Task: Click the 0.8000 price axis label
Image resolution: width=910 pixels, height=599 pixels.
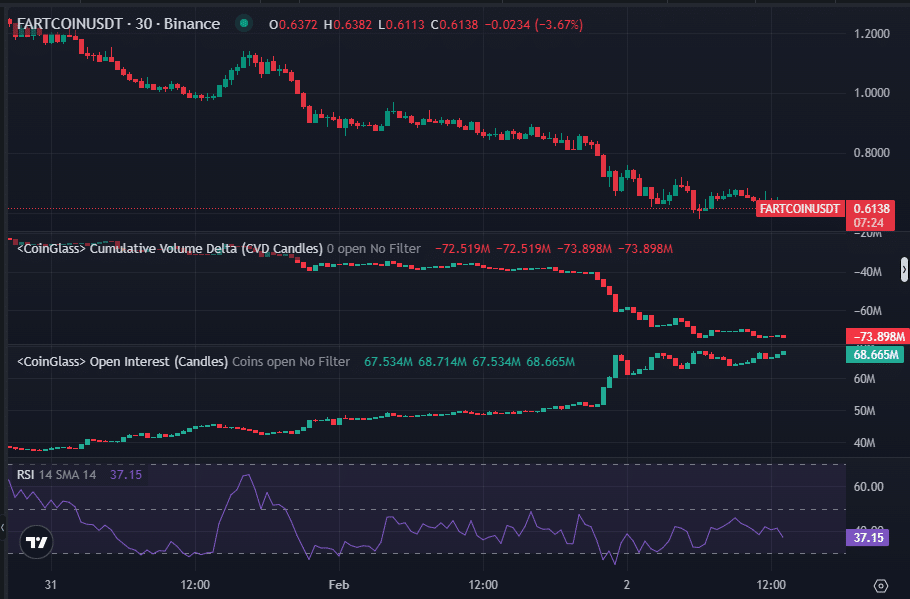Action: (871, 153)
